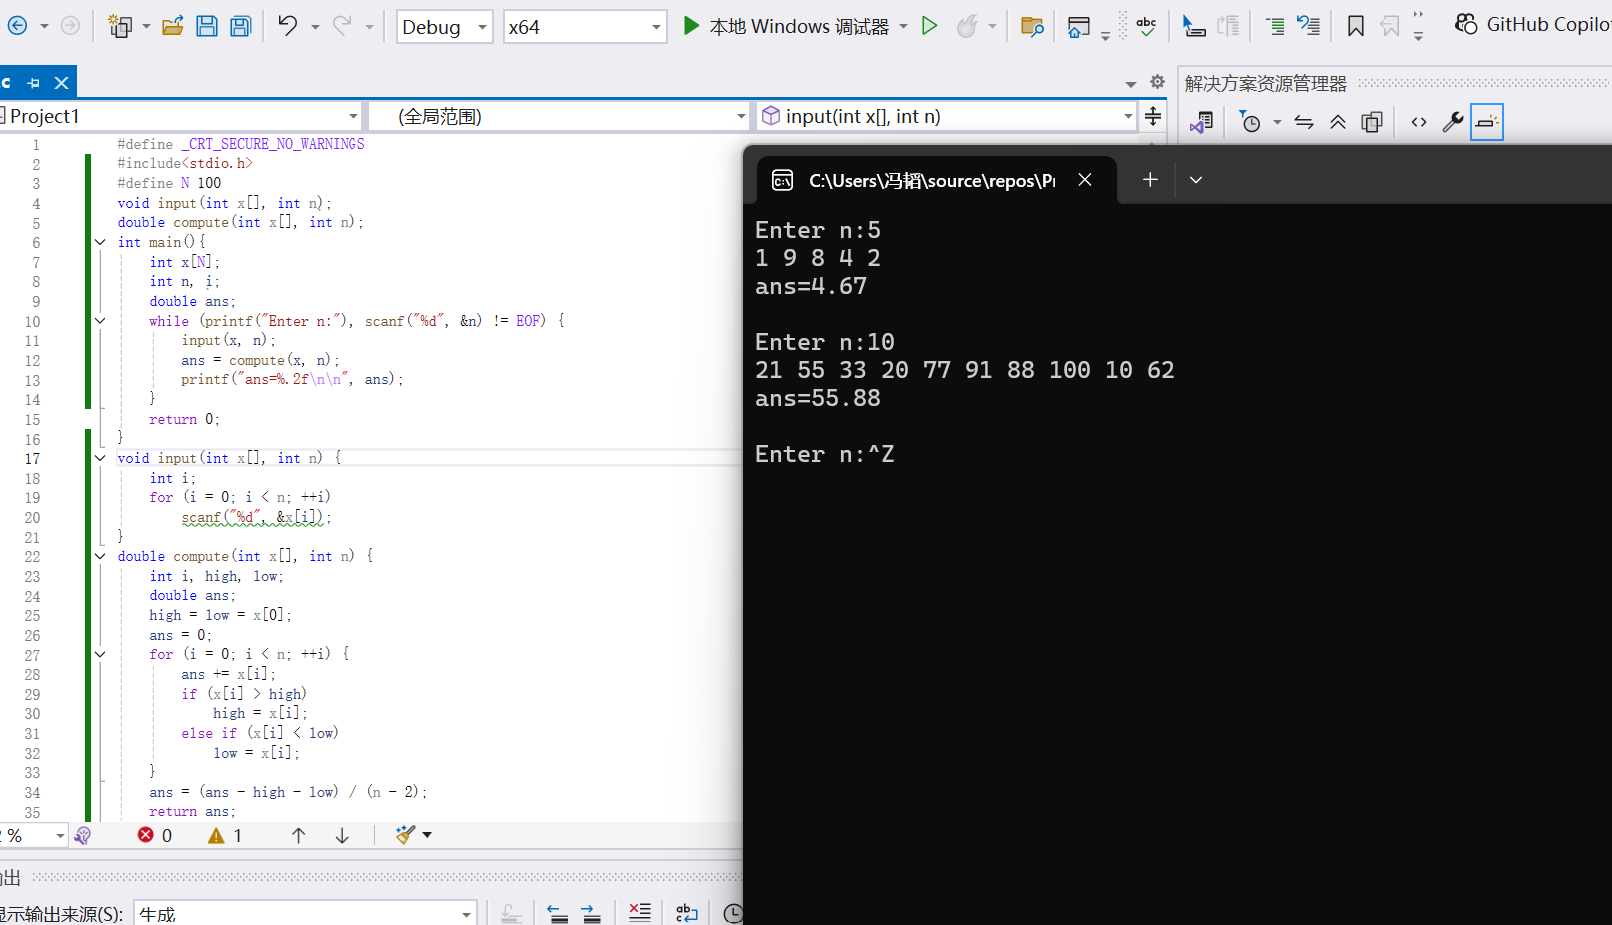Viewport: 1612px width, 925px height.
Task: Open the global scope (全局范围) dropdown
Action: click(560, 116)
